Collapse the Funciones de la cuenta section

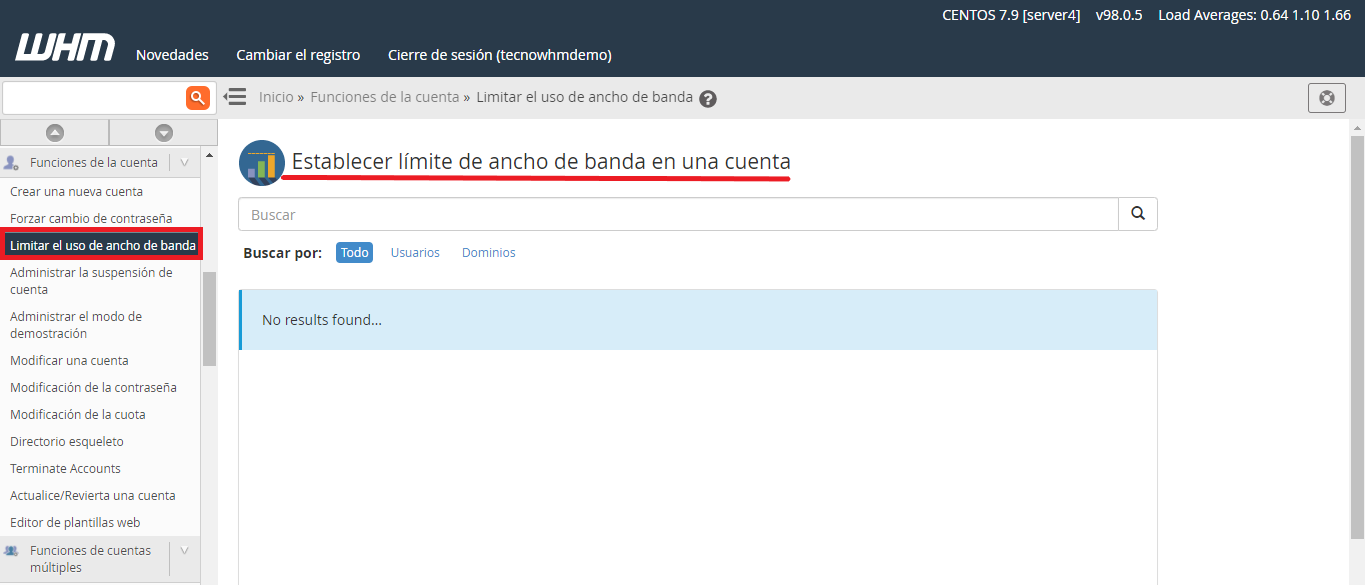(x=184, y=162)
